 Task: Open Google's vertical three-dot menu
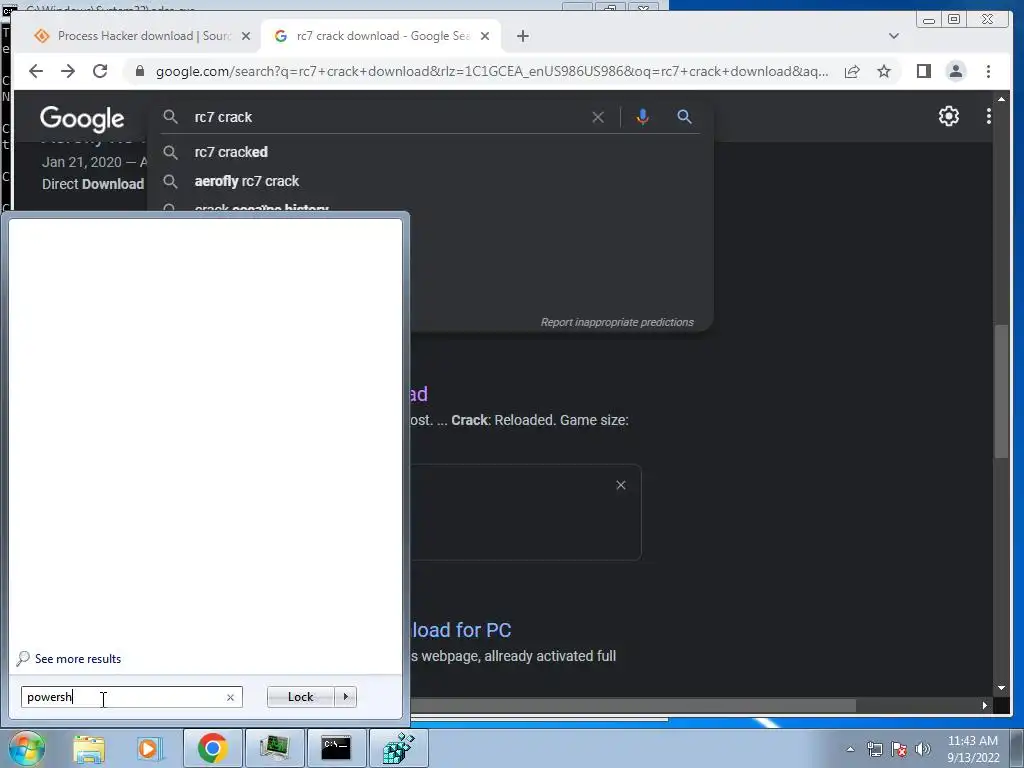click(988, 116)
